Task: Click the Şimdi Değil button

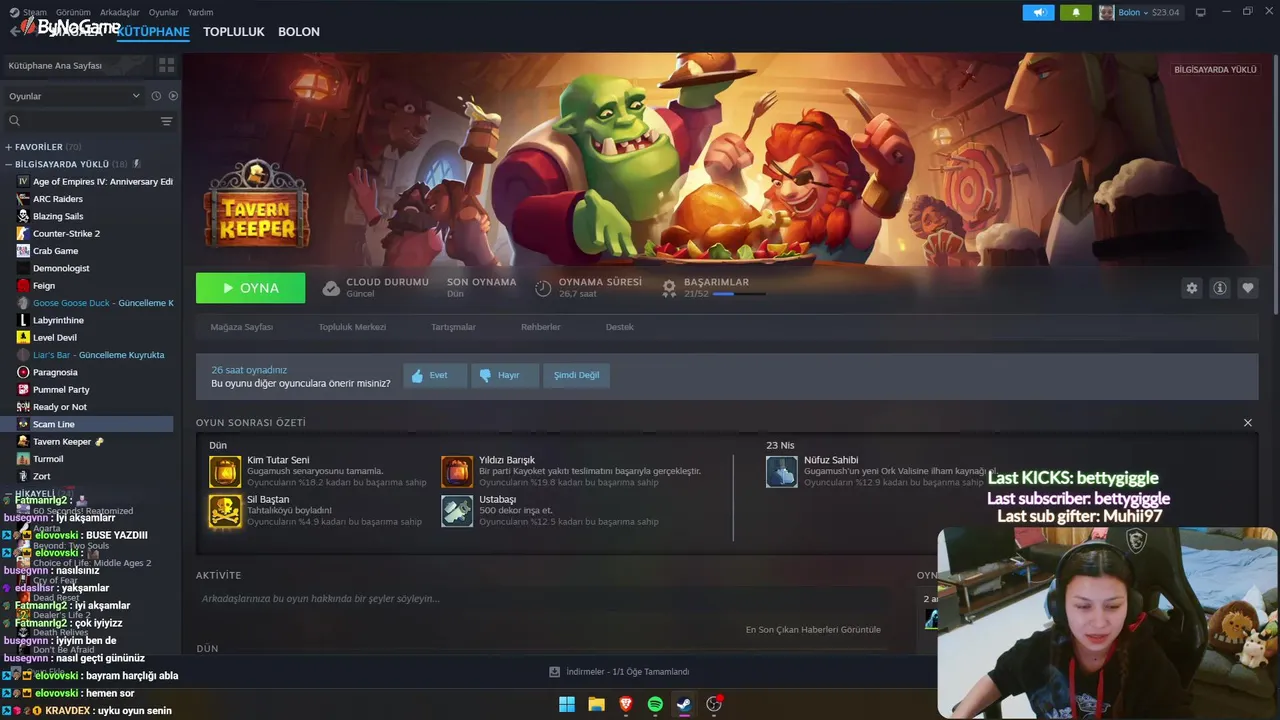Action: 577,375
